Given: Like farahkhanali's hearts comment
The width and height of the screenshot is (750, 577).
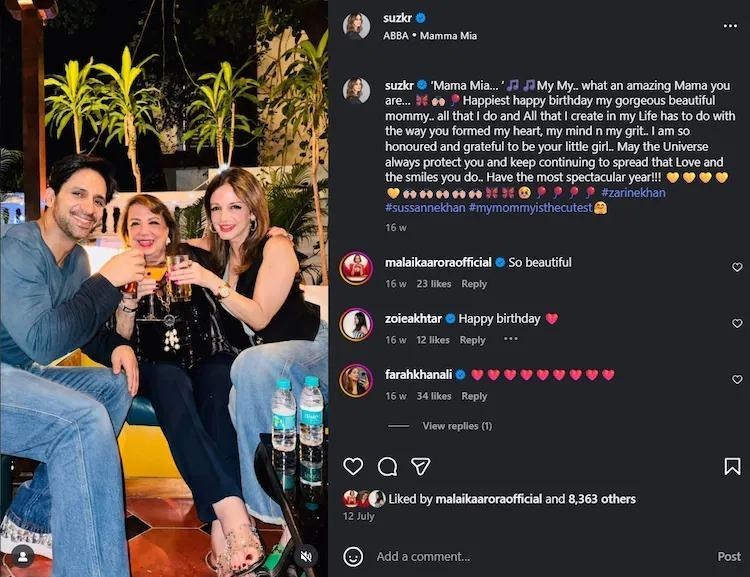Looking at the screenshot, I should tap(737, 380).
